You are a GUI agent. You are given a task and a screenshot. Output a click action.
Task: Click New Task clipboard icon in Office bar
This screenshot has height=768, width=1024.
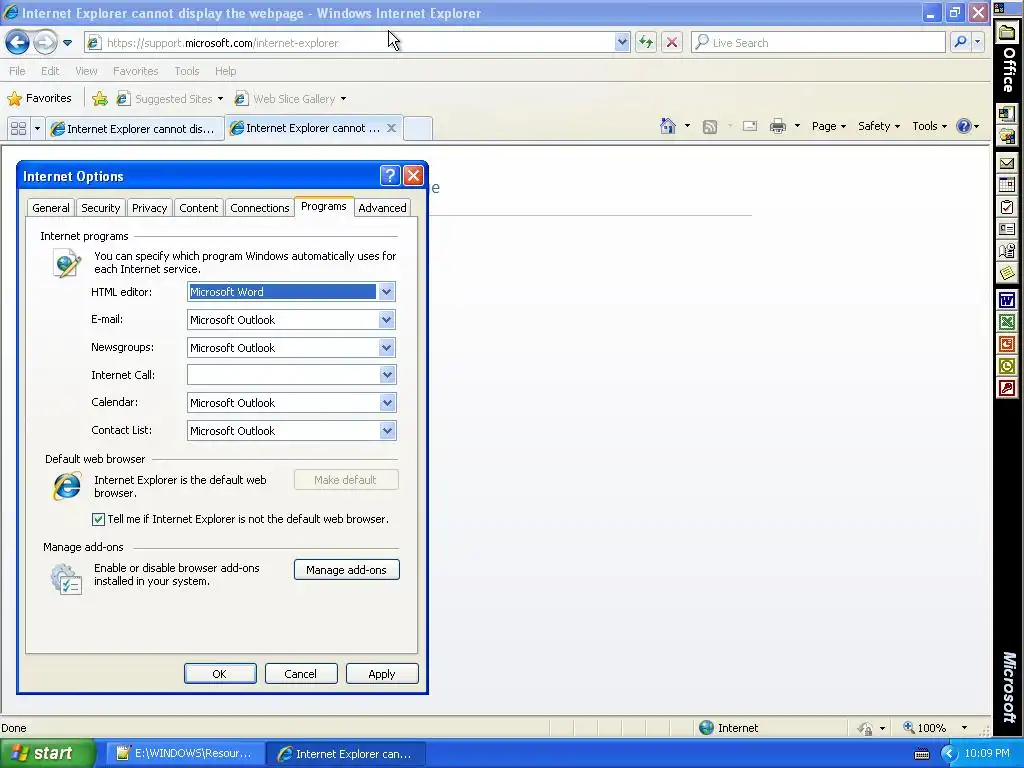click(x=1006, y=208)
